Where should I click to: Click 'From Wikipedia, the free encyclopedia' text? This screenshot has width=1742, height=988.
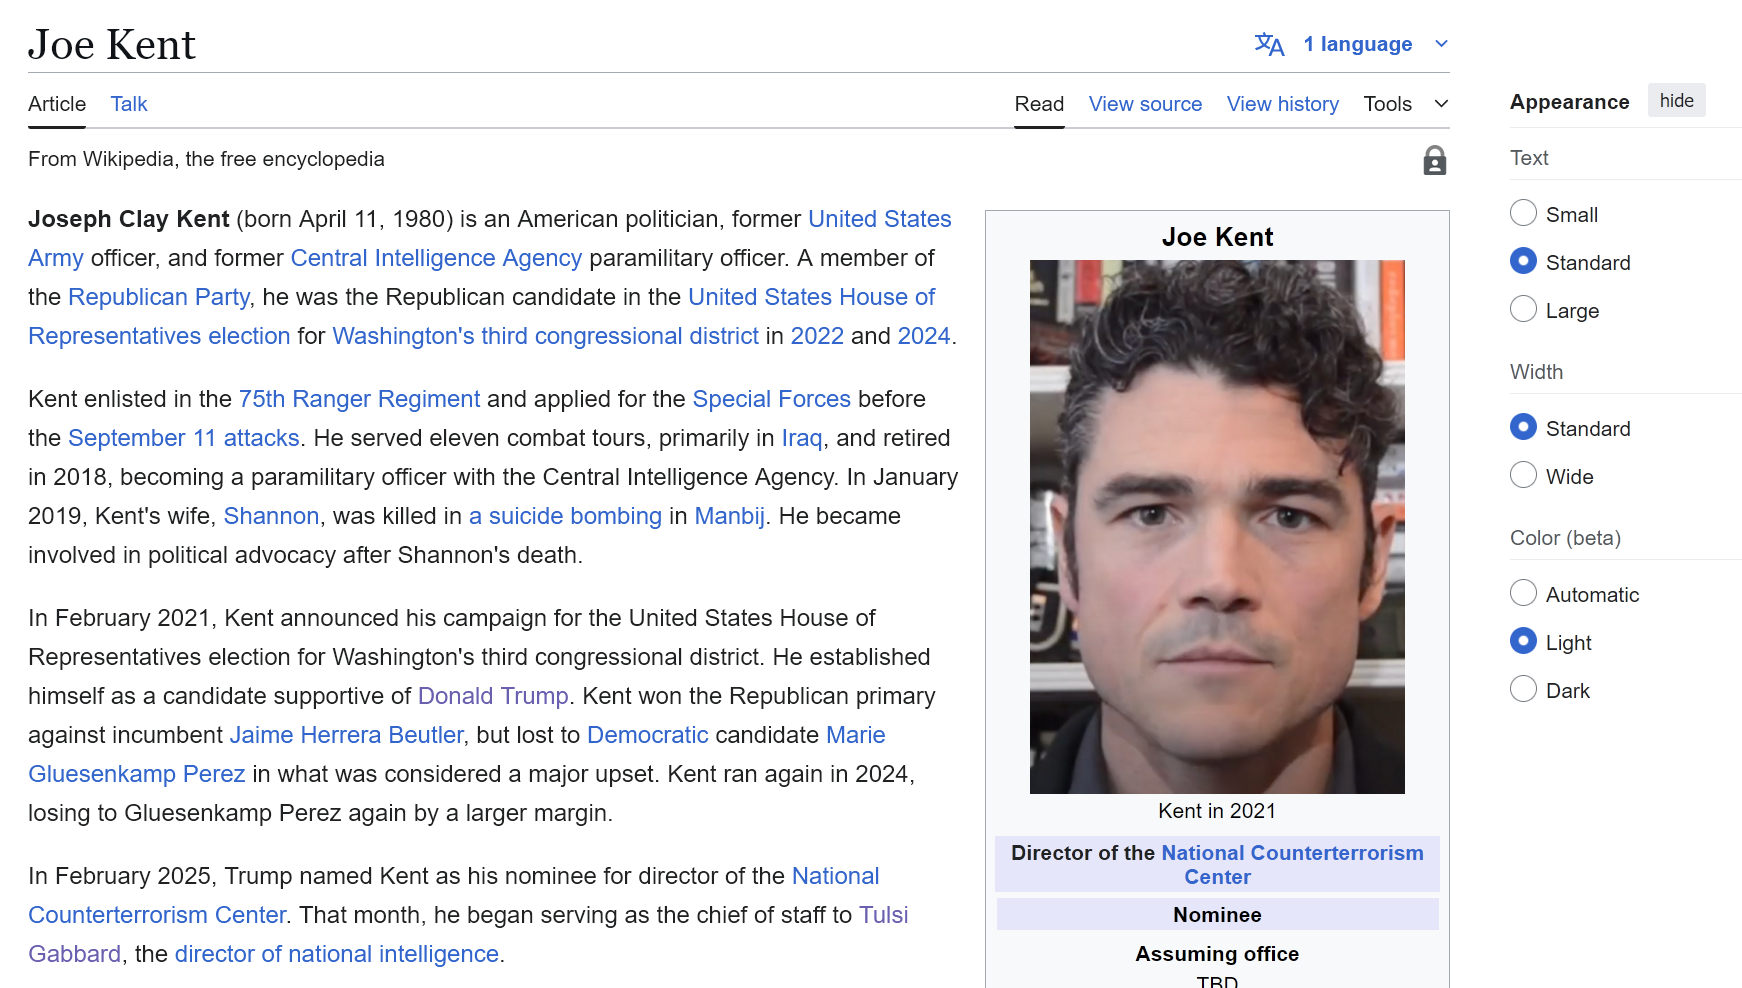point(206,159)
